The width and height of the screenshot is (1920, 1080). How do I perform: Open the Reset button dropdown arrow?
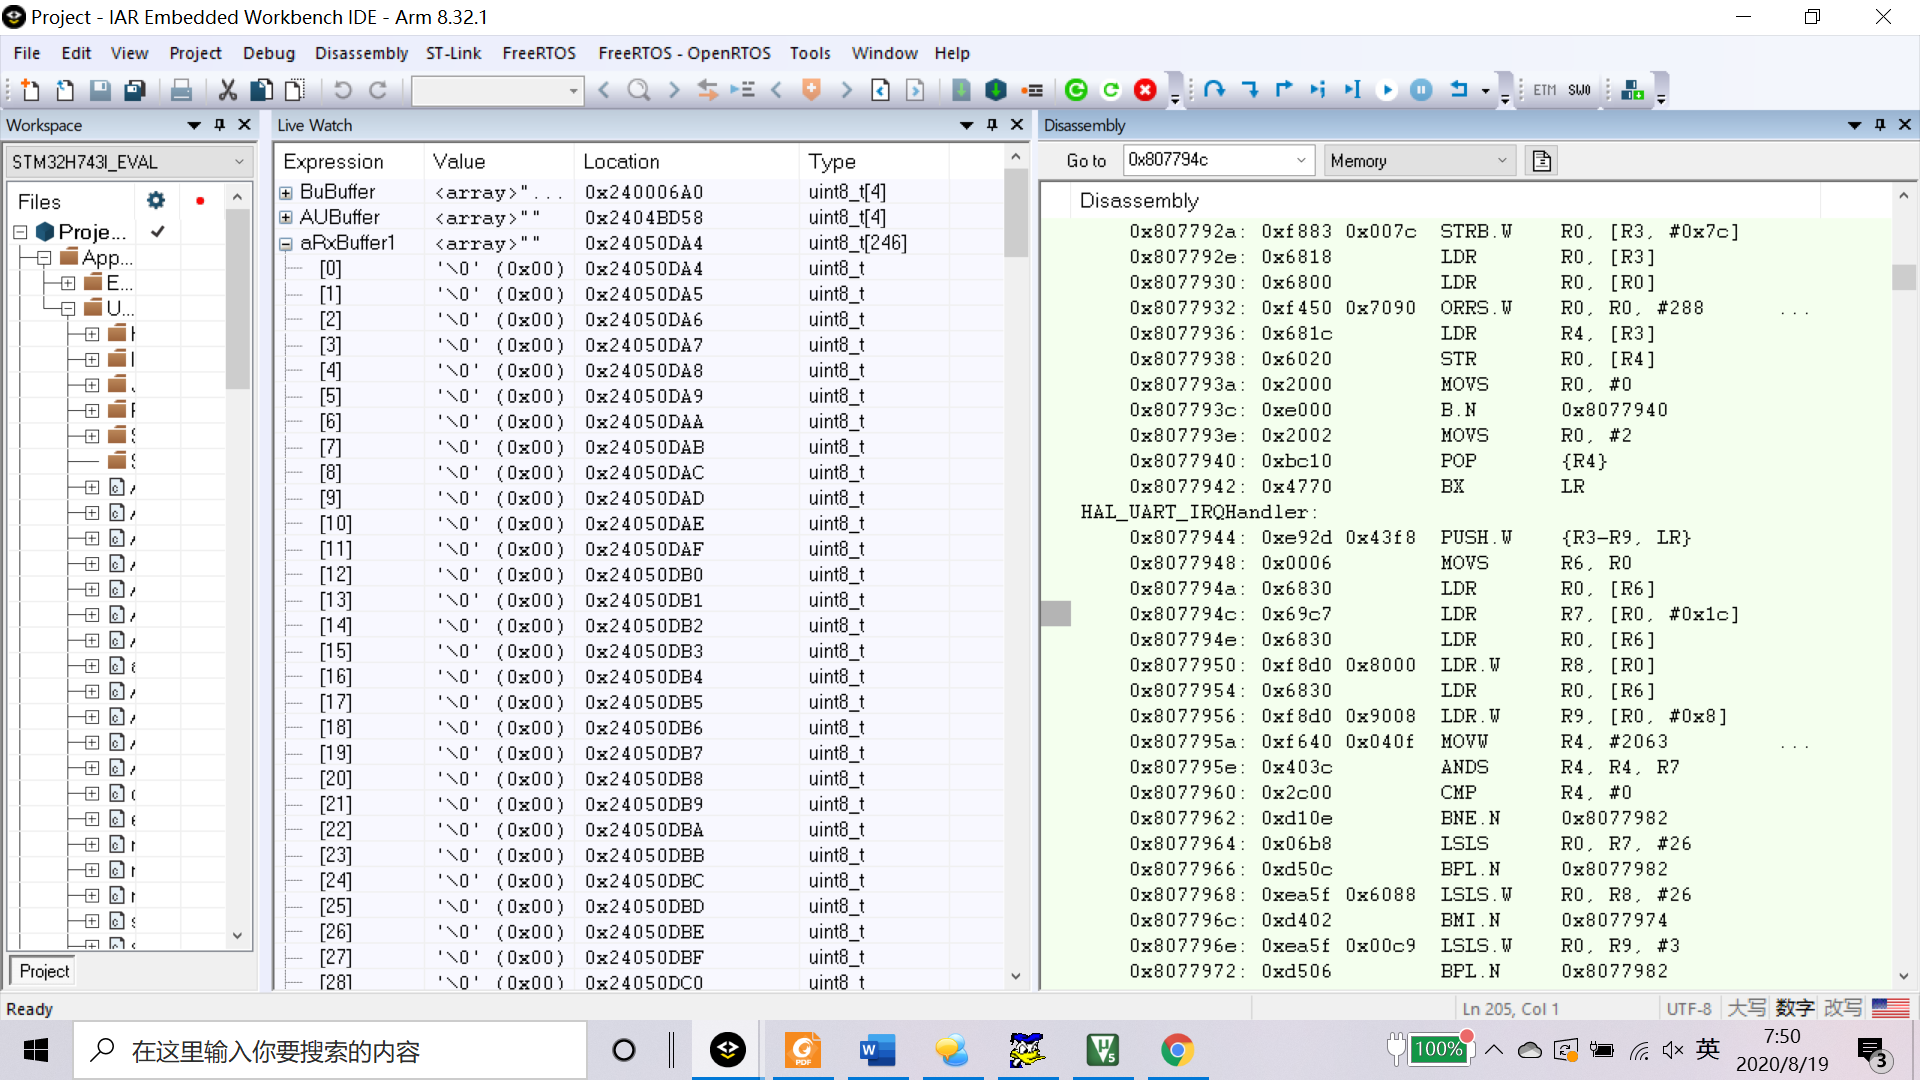[1485, 91]
